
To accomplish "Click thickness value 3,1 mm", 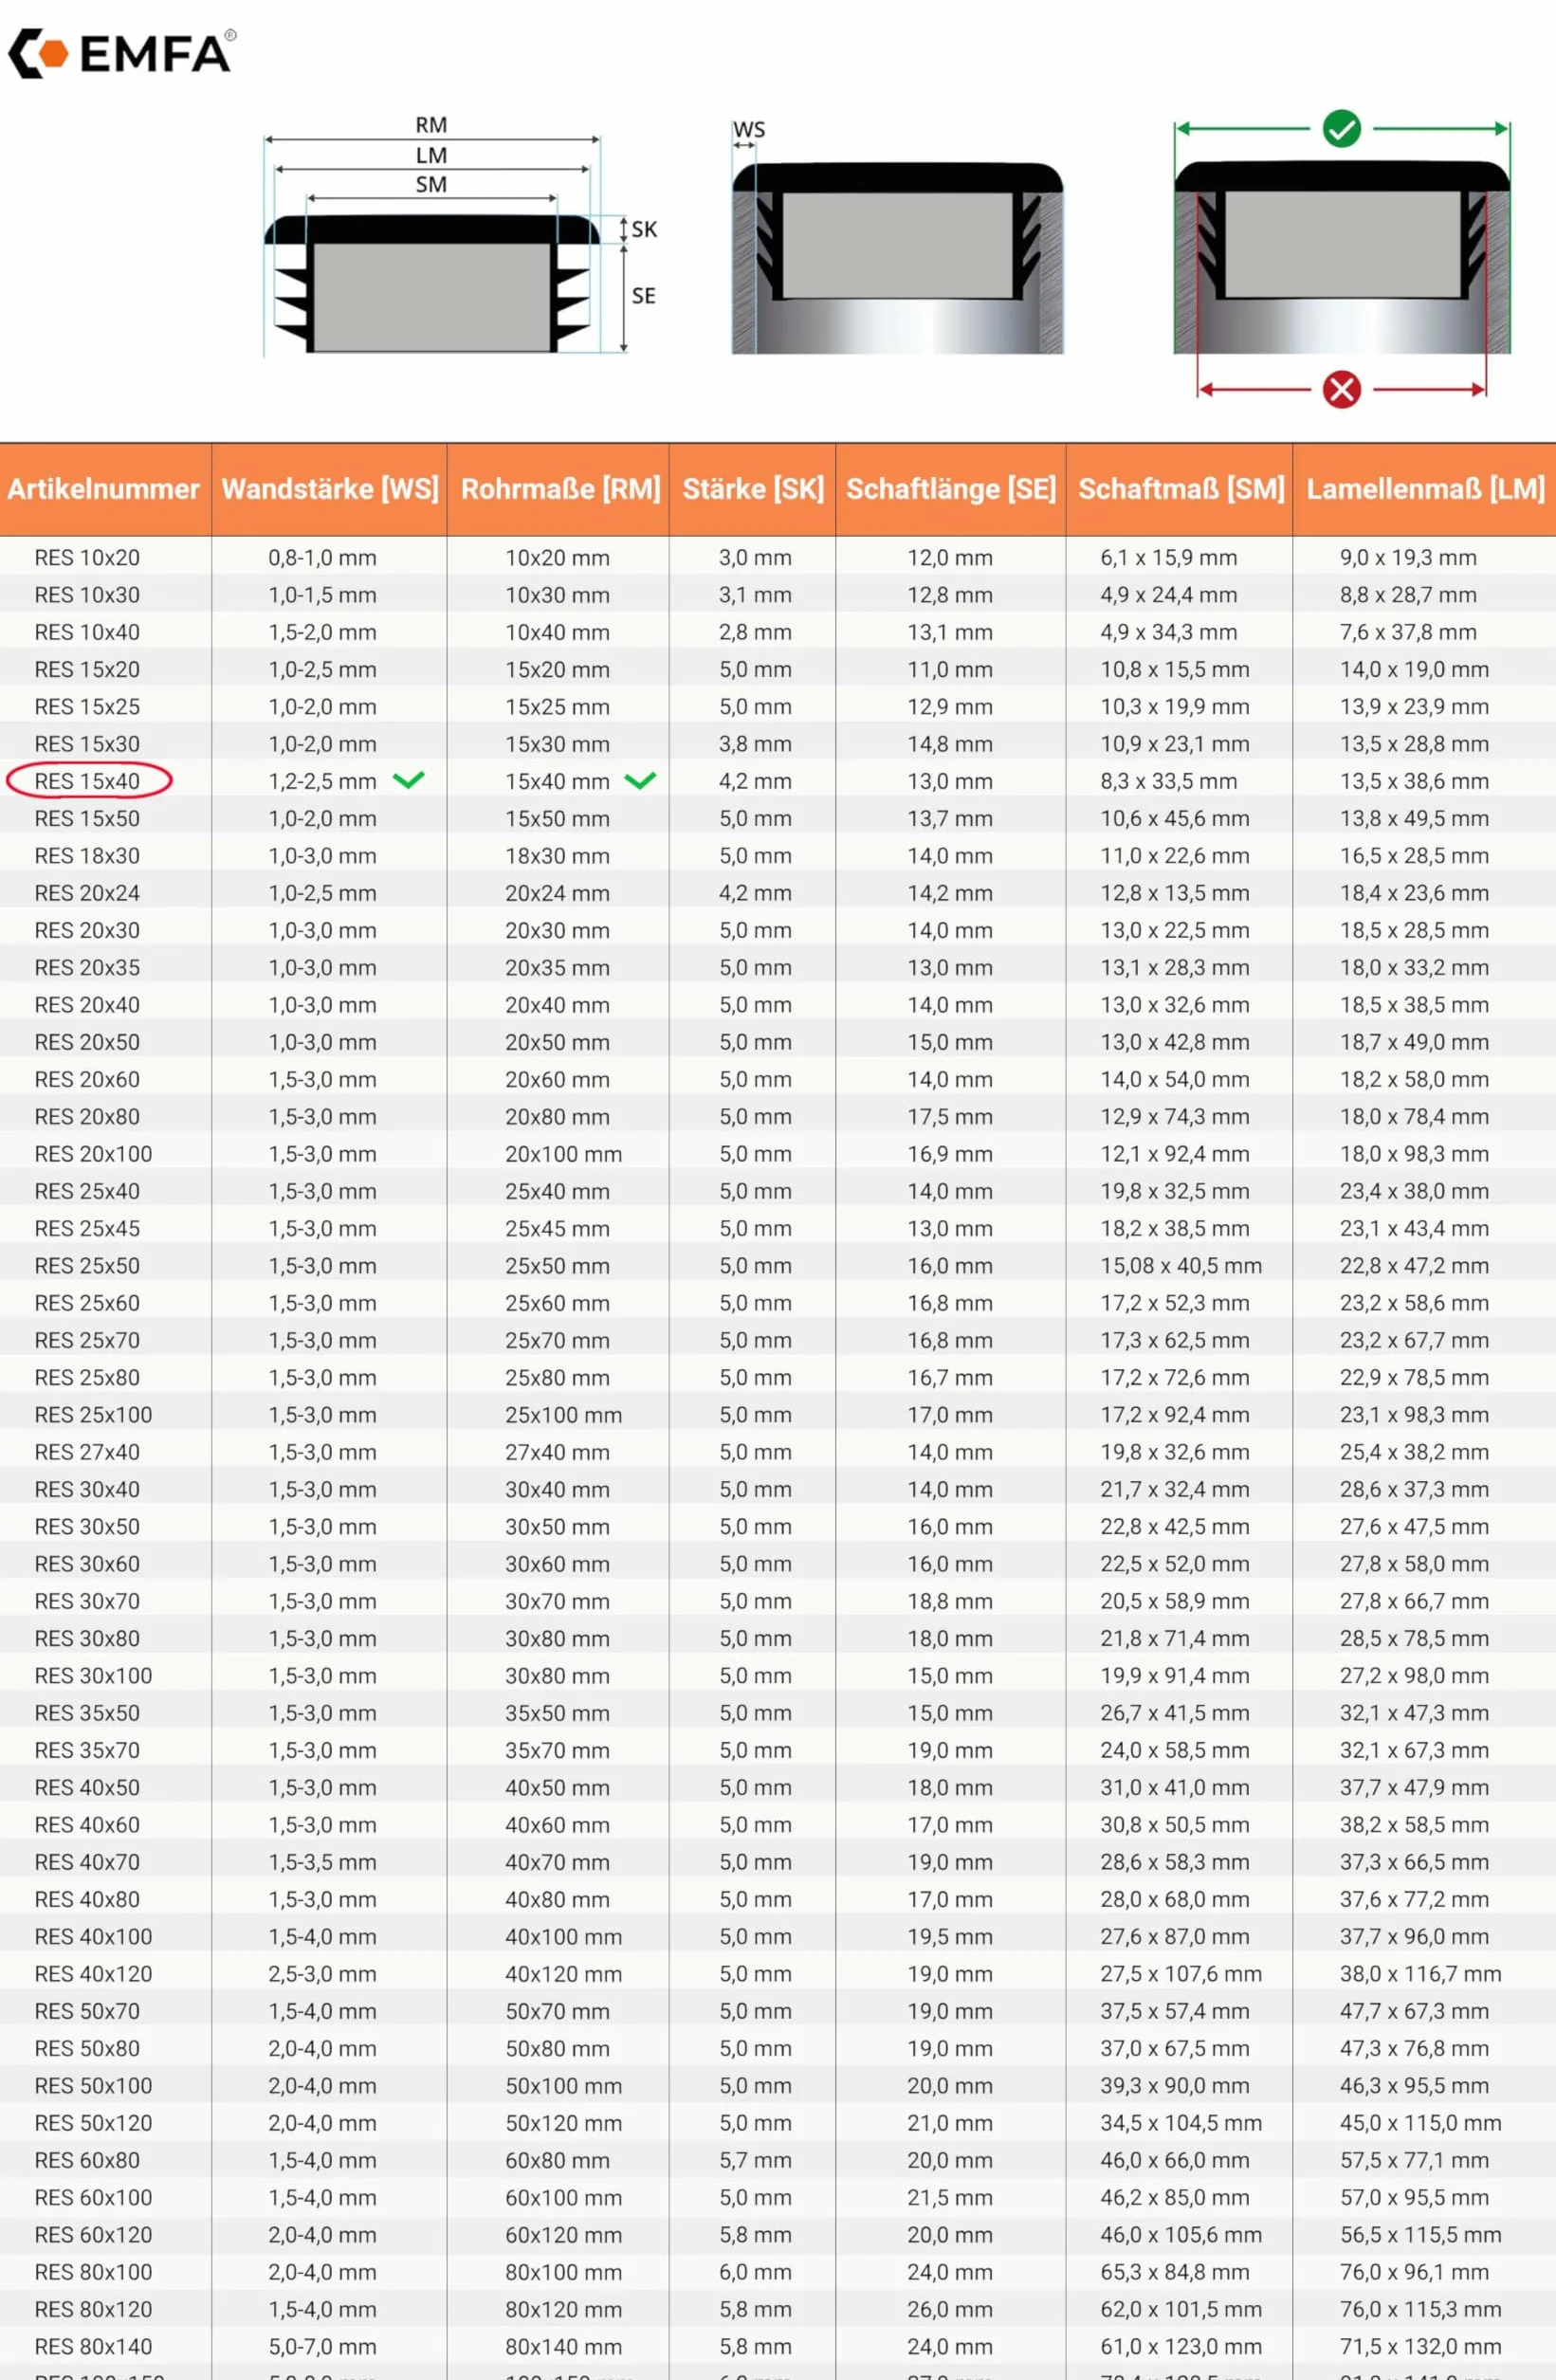I will pyautogui.click(x=755, y=595).
